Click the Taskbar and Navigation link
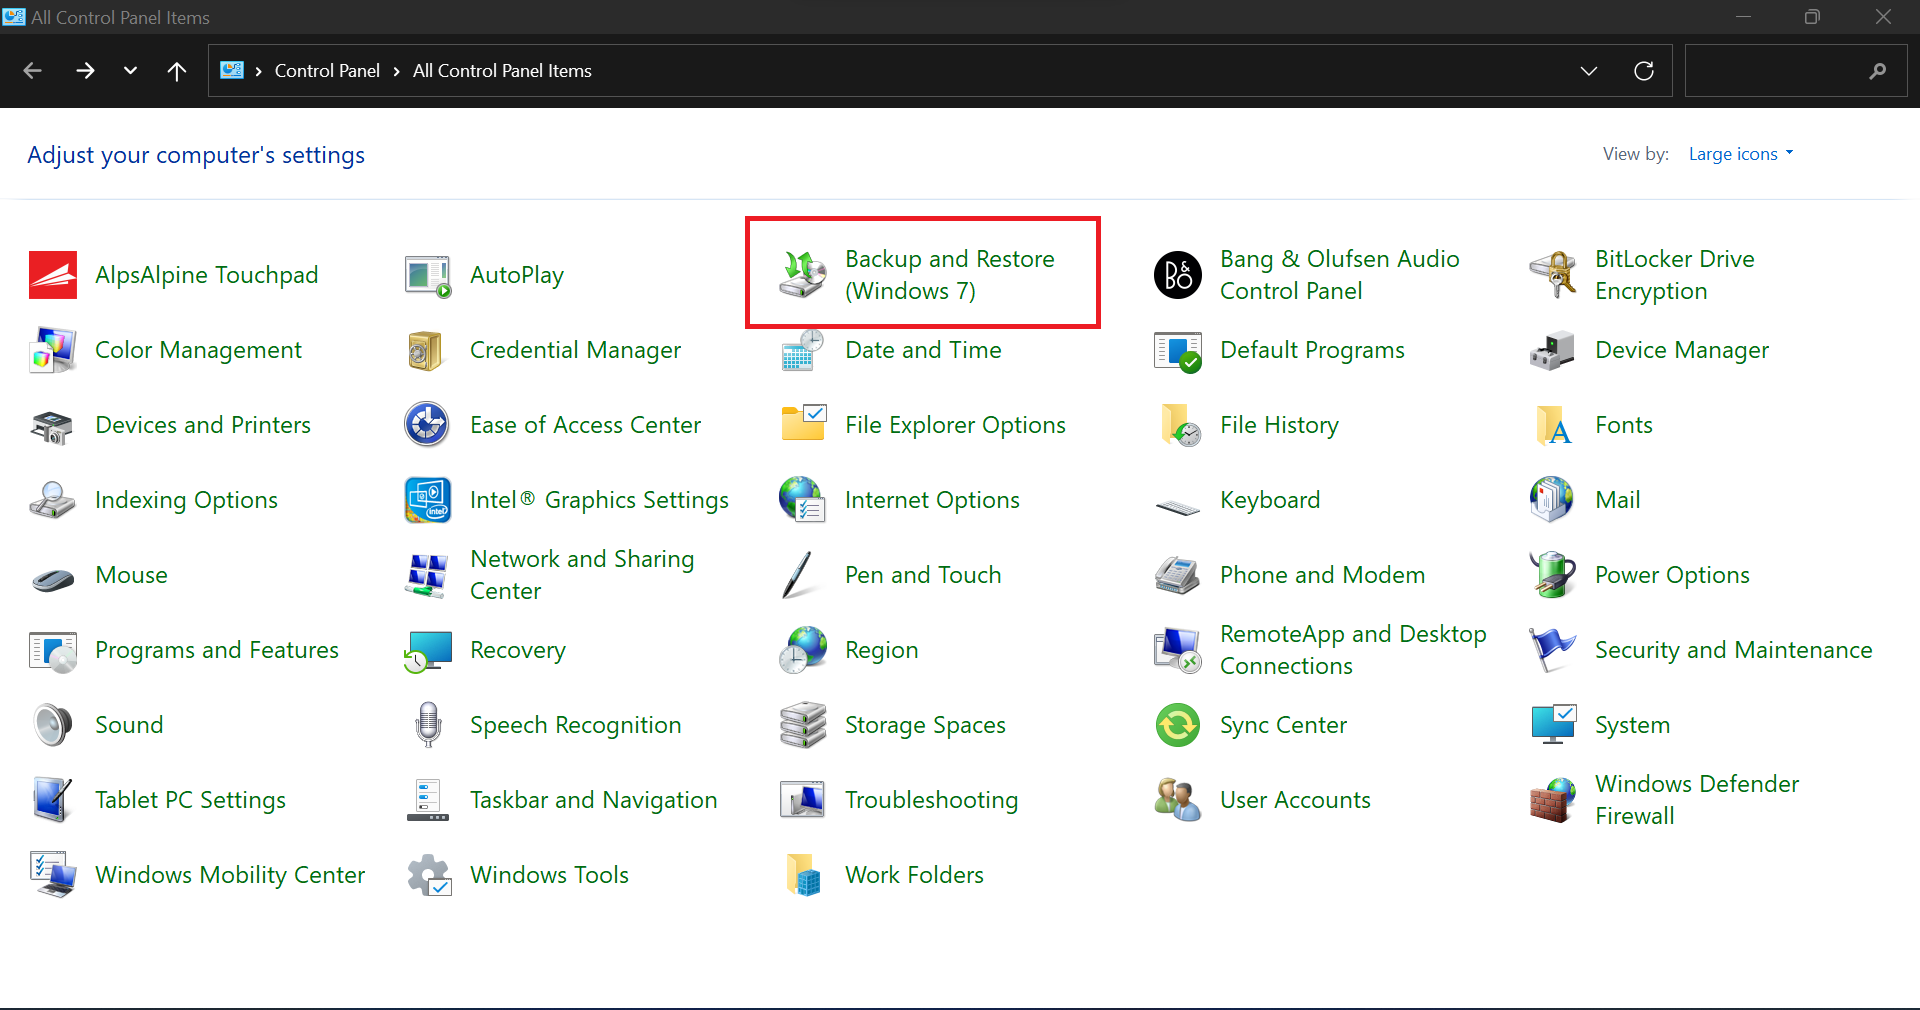Viewport: 1920px width, 1010px height. click(593, 800)
